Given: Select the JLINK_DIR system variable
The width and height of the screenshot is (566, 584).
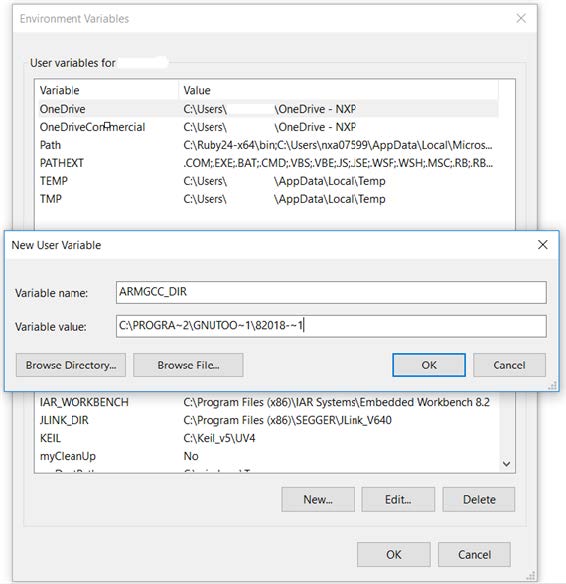Looking at the screenshot, I should click(268, 420).
